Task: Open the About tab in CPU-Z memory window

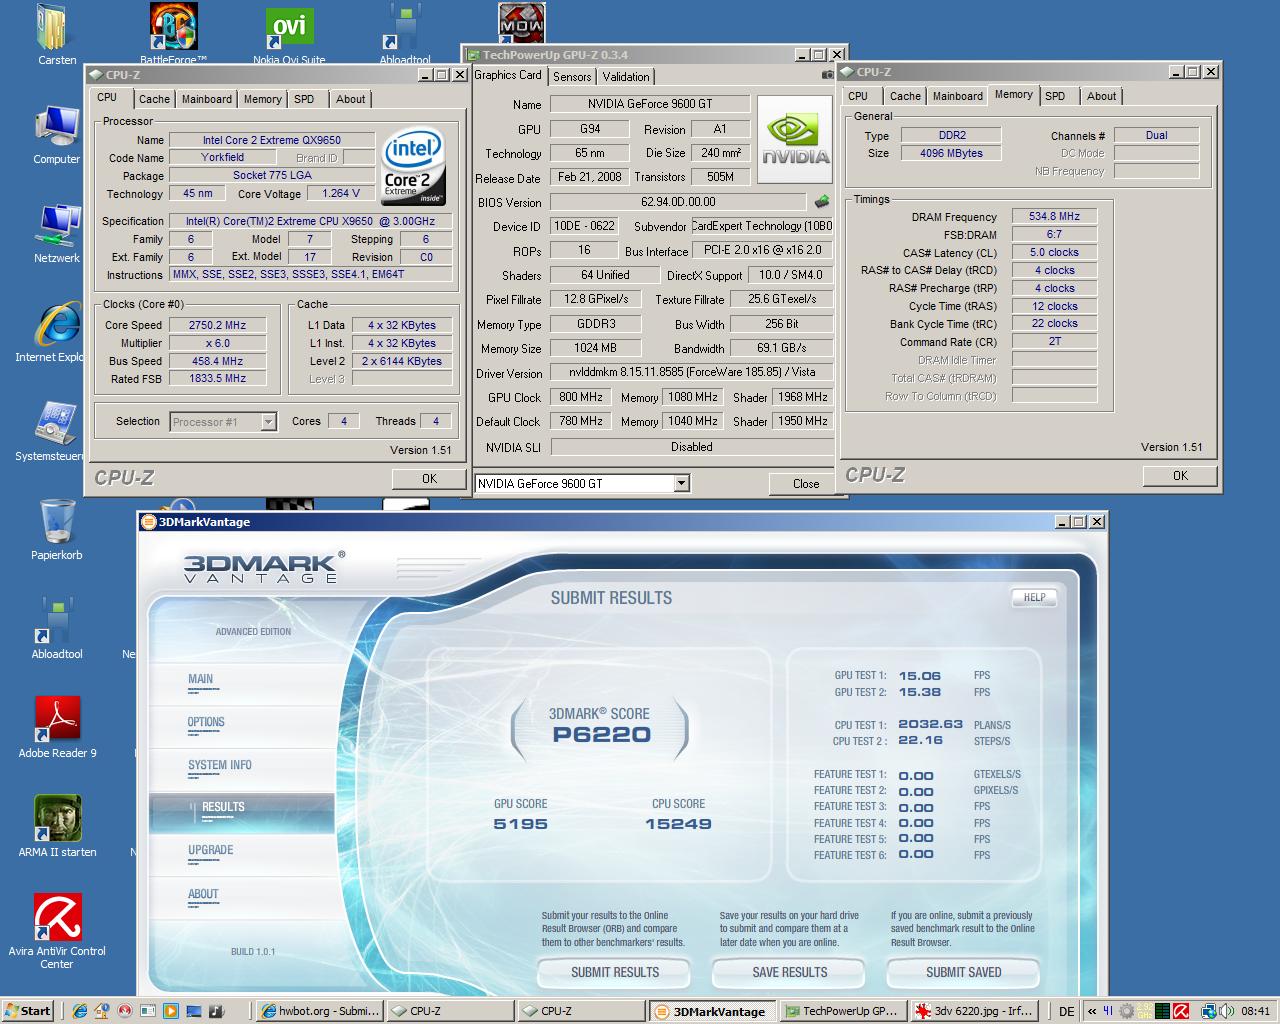Action: tap(1102, 96)
